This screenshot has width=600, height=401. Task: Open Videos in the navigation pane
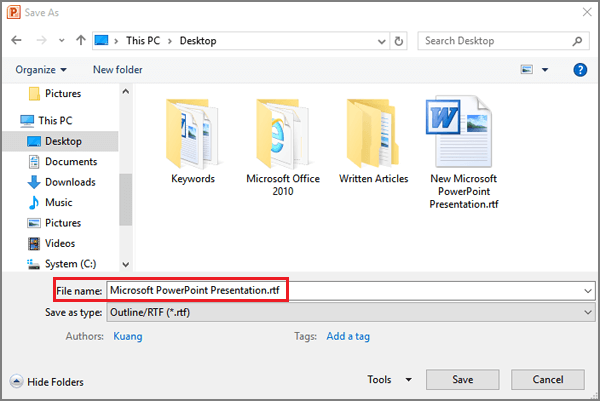(x=51, y=243)
